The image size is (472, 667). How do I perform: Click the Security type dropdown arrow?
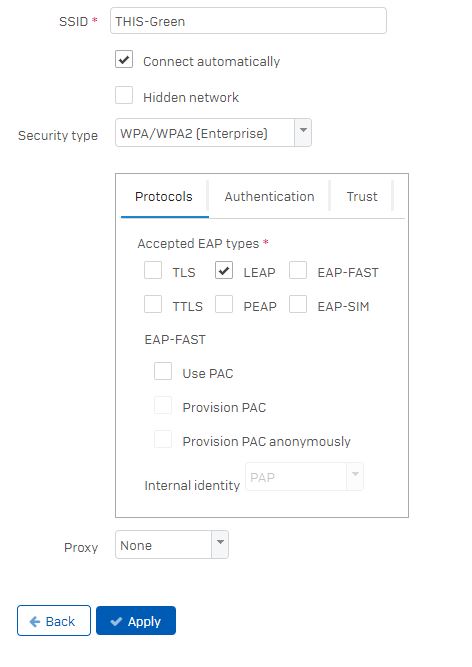tap(303, 133)
